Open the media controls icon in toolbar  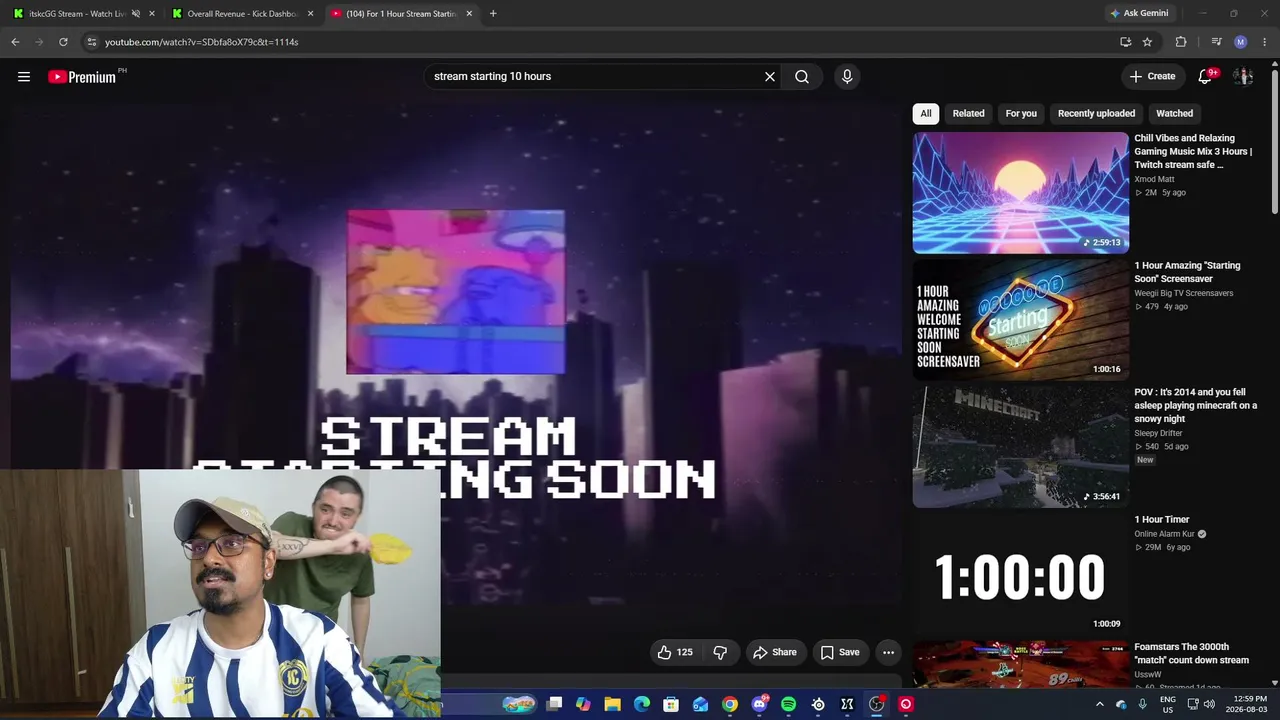click(x=1216, y=42)
